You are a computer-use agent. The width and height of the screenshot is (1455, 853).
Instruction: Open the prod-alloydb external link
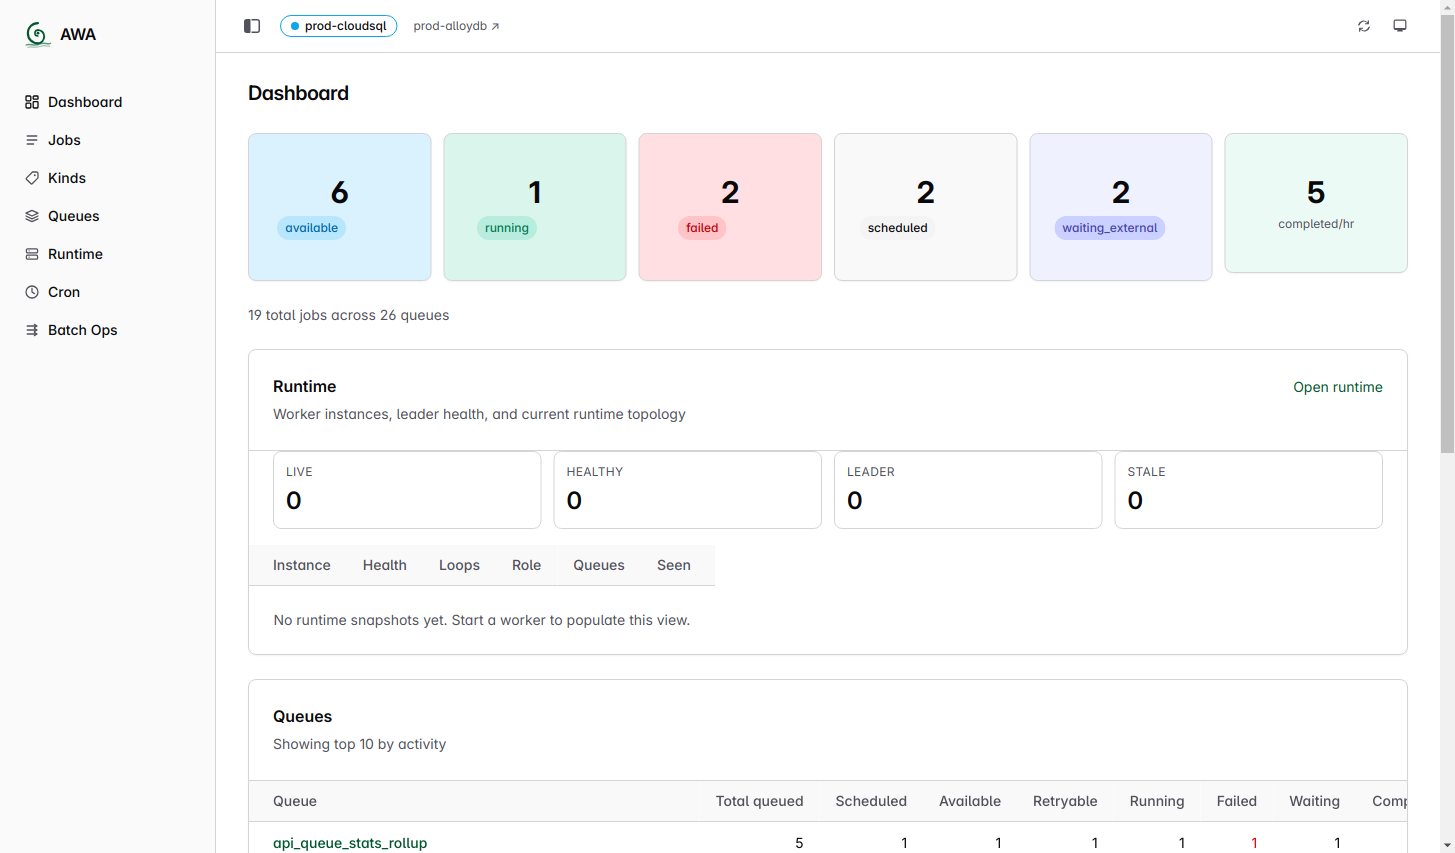point(456,26)
